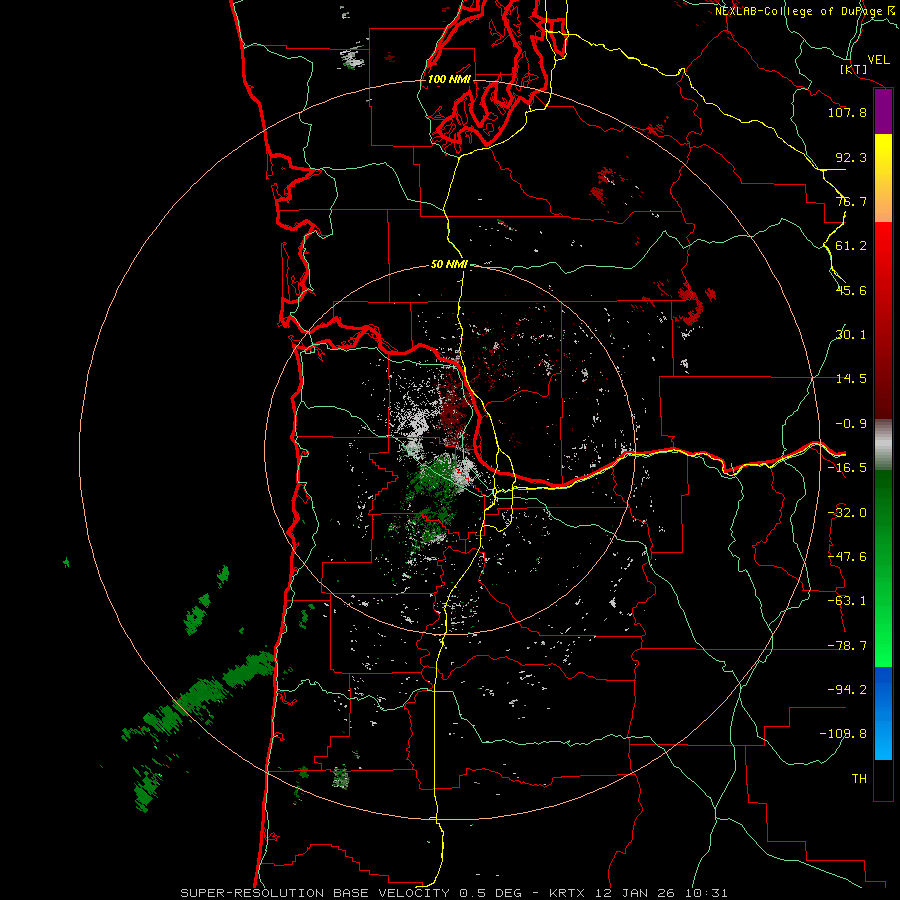
Task: Click the purple segment of the color bar
Action: (x=883, y=112)
